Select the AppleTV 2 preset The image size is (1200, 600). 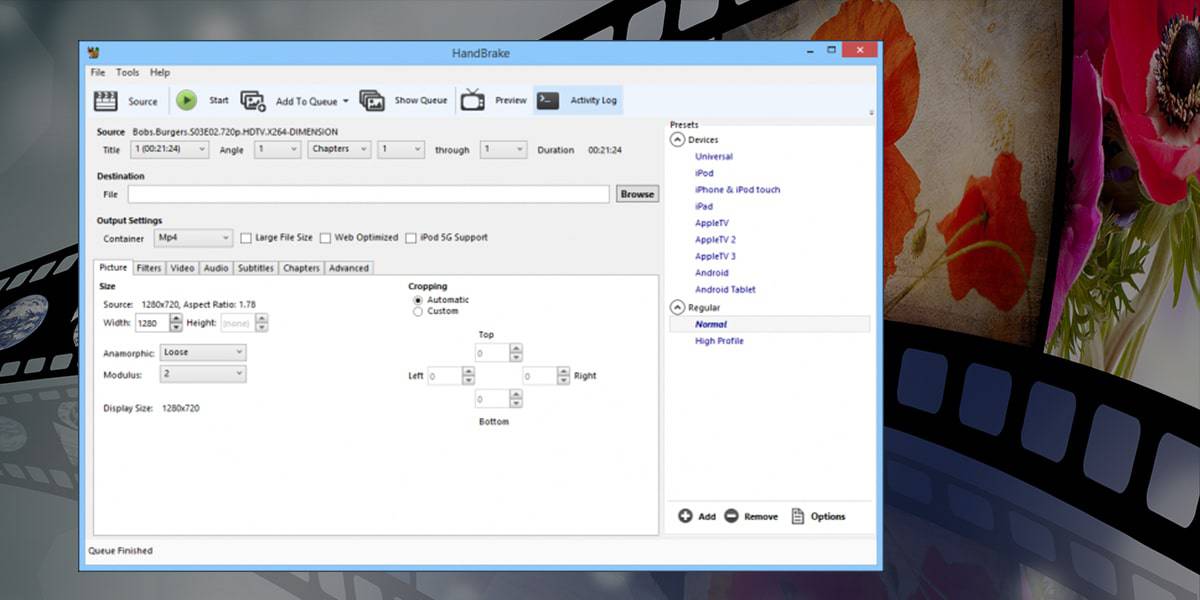pos(715,240)
